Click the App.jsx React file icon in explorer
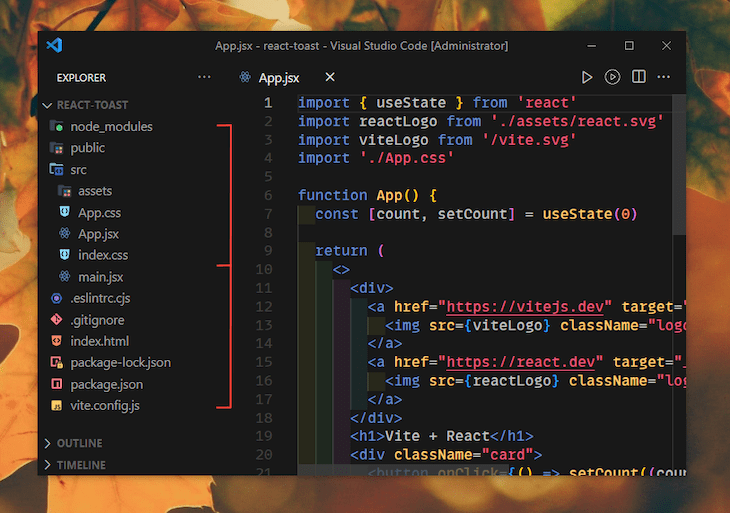Image resolution: width=730 pixels, height=513 pixels. tap(65, 233)
